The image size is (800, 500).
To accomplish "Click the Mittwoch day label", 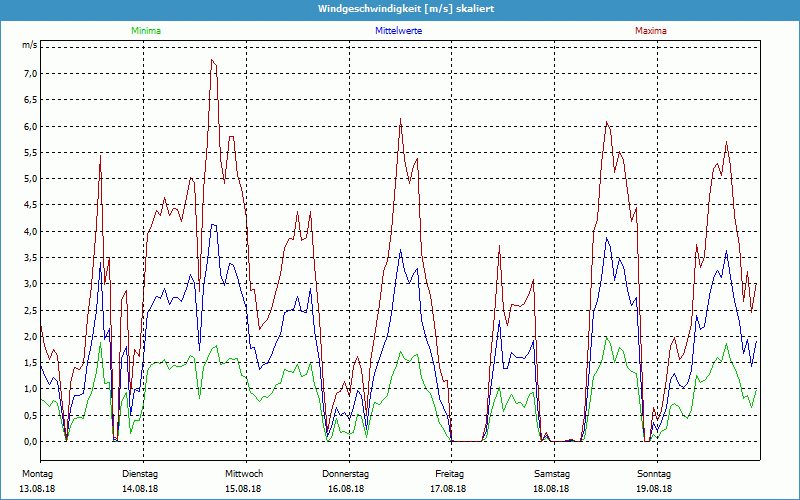I will point(244,474).
